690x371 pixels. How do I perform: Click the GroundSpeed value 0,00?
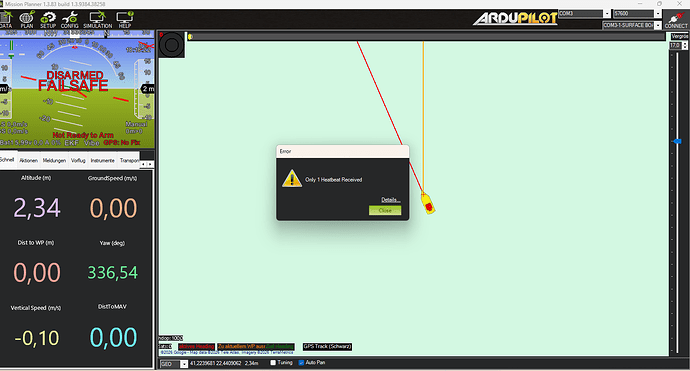coord(113,208)
